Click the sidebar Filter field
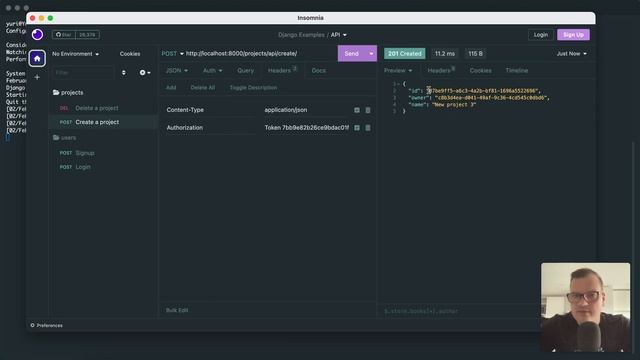The width and height of the screenshot is (640, 360). click(x=84, y=73)
